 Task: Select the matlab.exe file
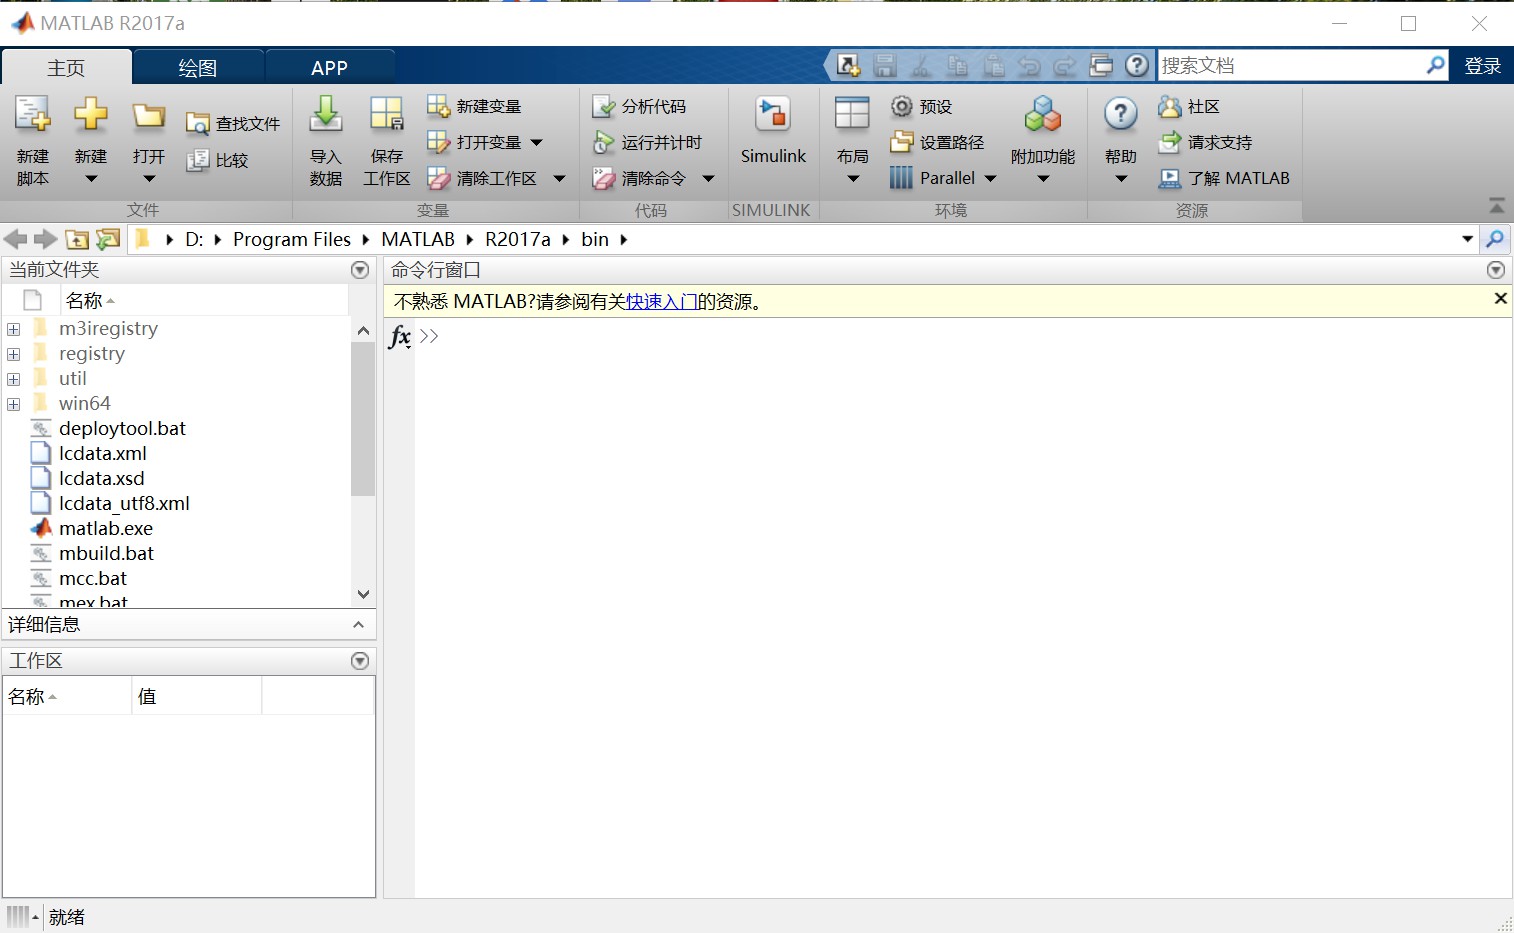tap(106, 528)
